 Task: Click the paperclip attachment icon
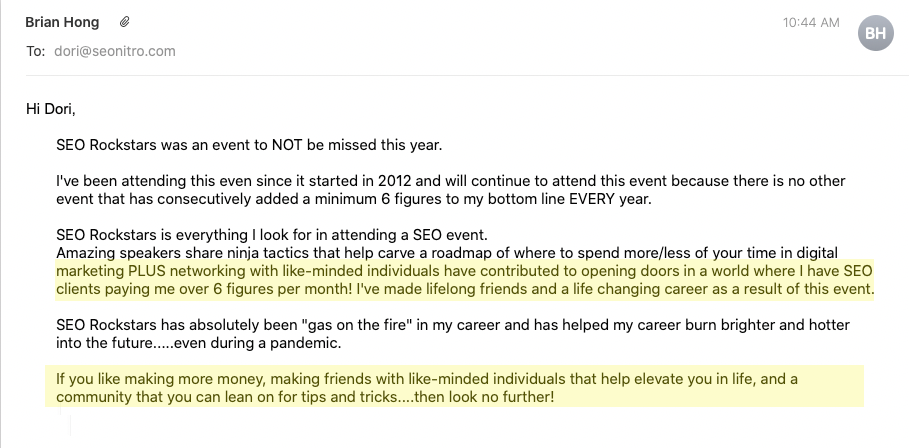pos(124,21)
